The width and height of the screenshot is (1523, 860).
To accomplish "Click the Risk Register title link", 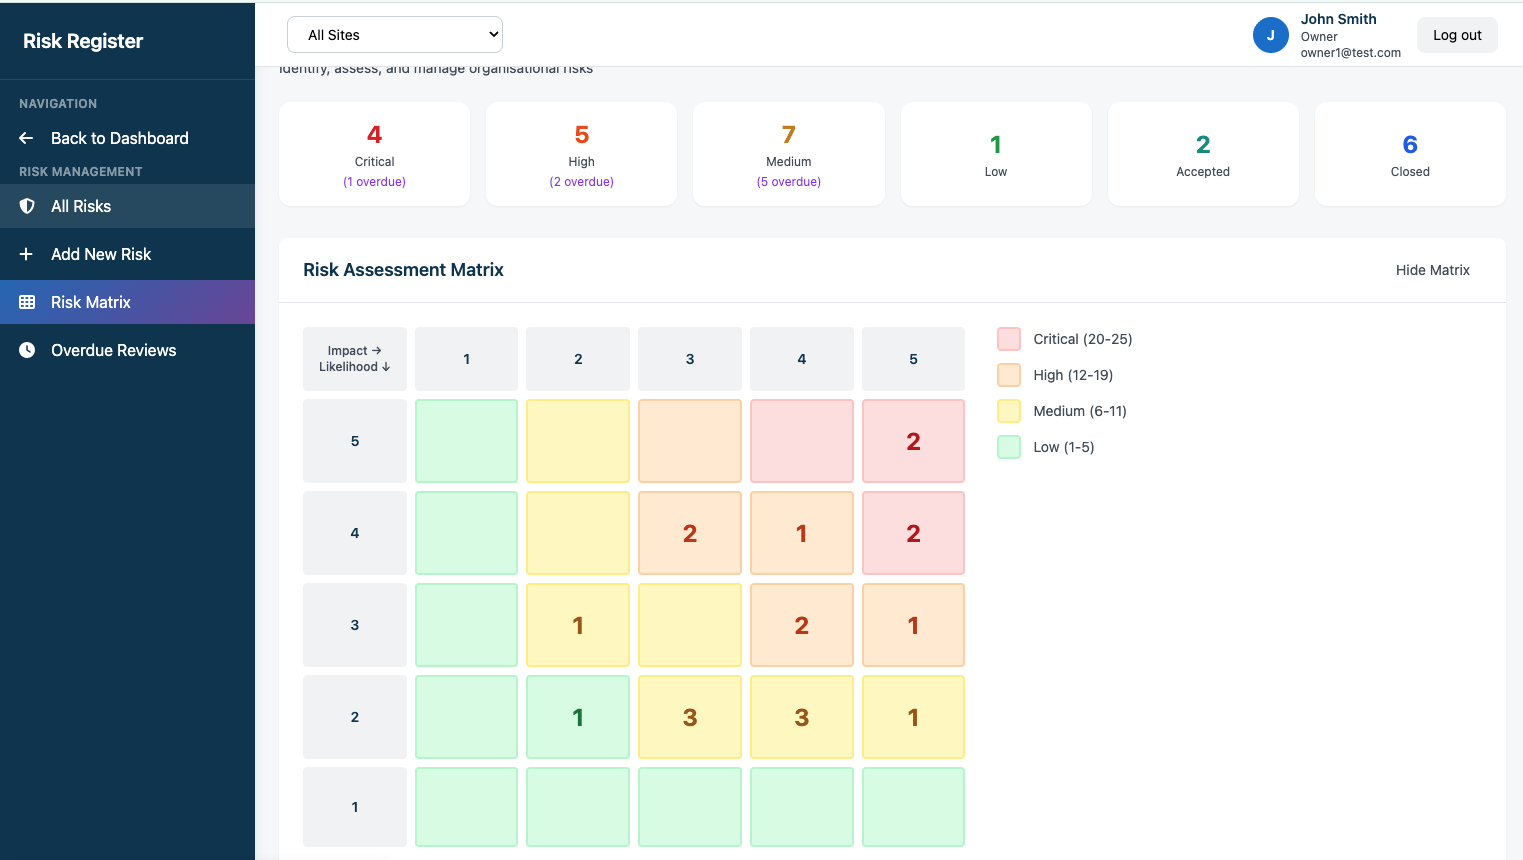I will point(83,41).
